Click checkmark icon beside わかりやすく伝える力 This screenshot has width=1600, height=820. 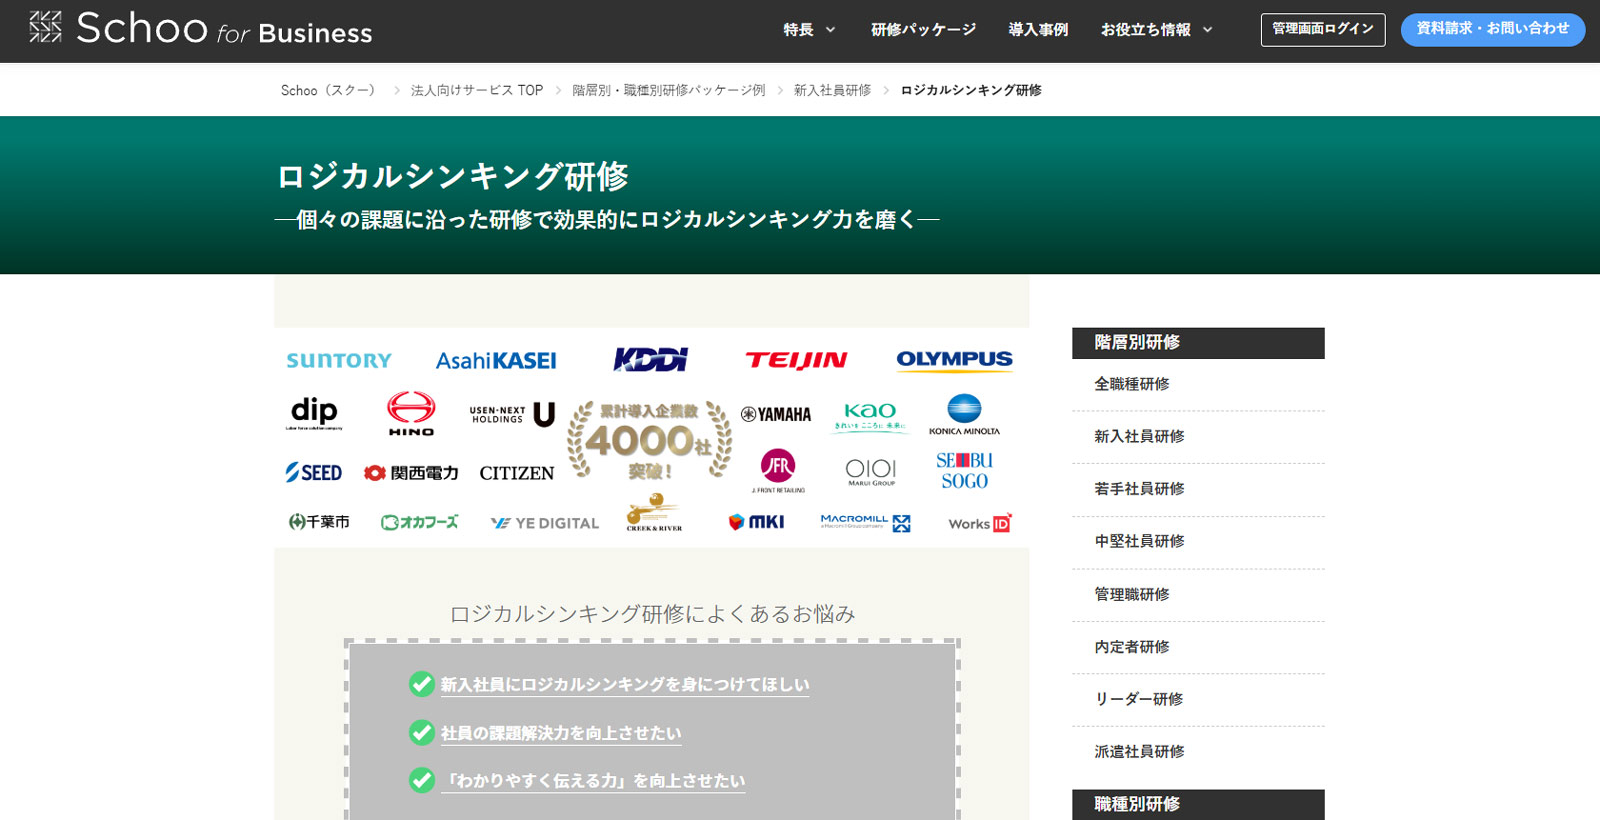click(422, 780)
